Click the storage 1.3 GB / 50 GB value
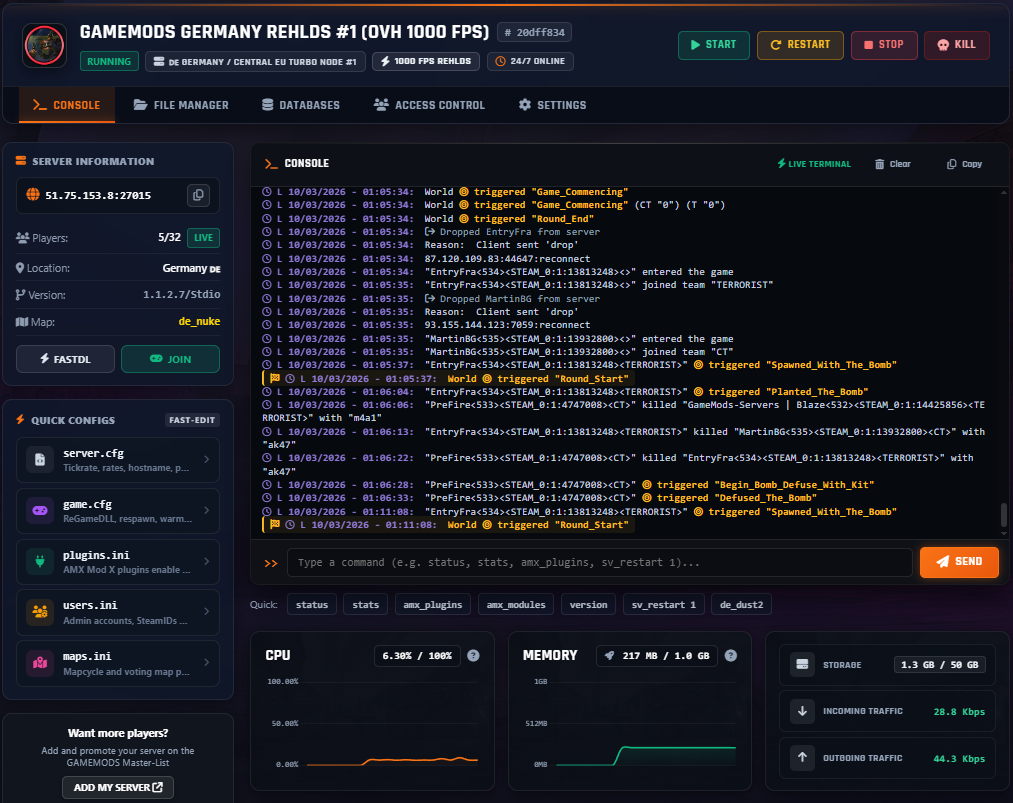1013x803 pixels. [x=939, y=665]
